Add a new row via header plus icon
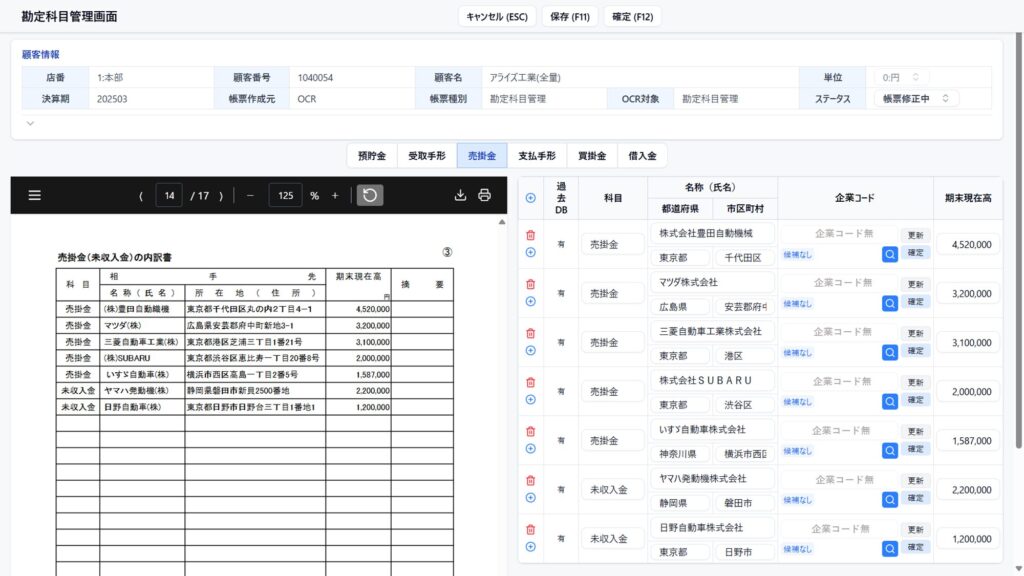This screenshot has width=1024, height=576. tap(530, 198)
